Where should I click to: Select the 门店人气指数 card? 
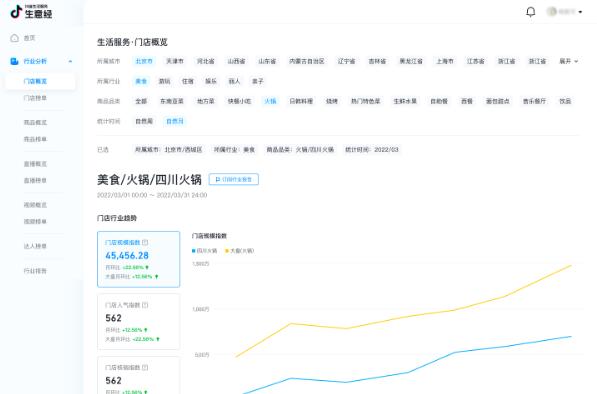(139, 322)
